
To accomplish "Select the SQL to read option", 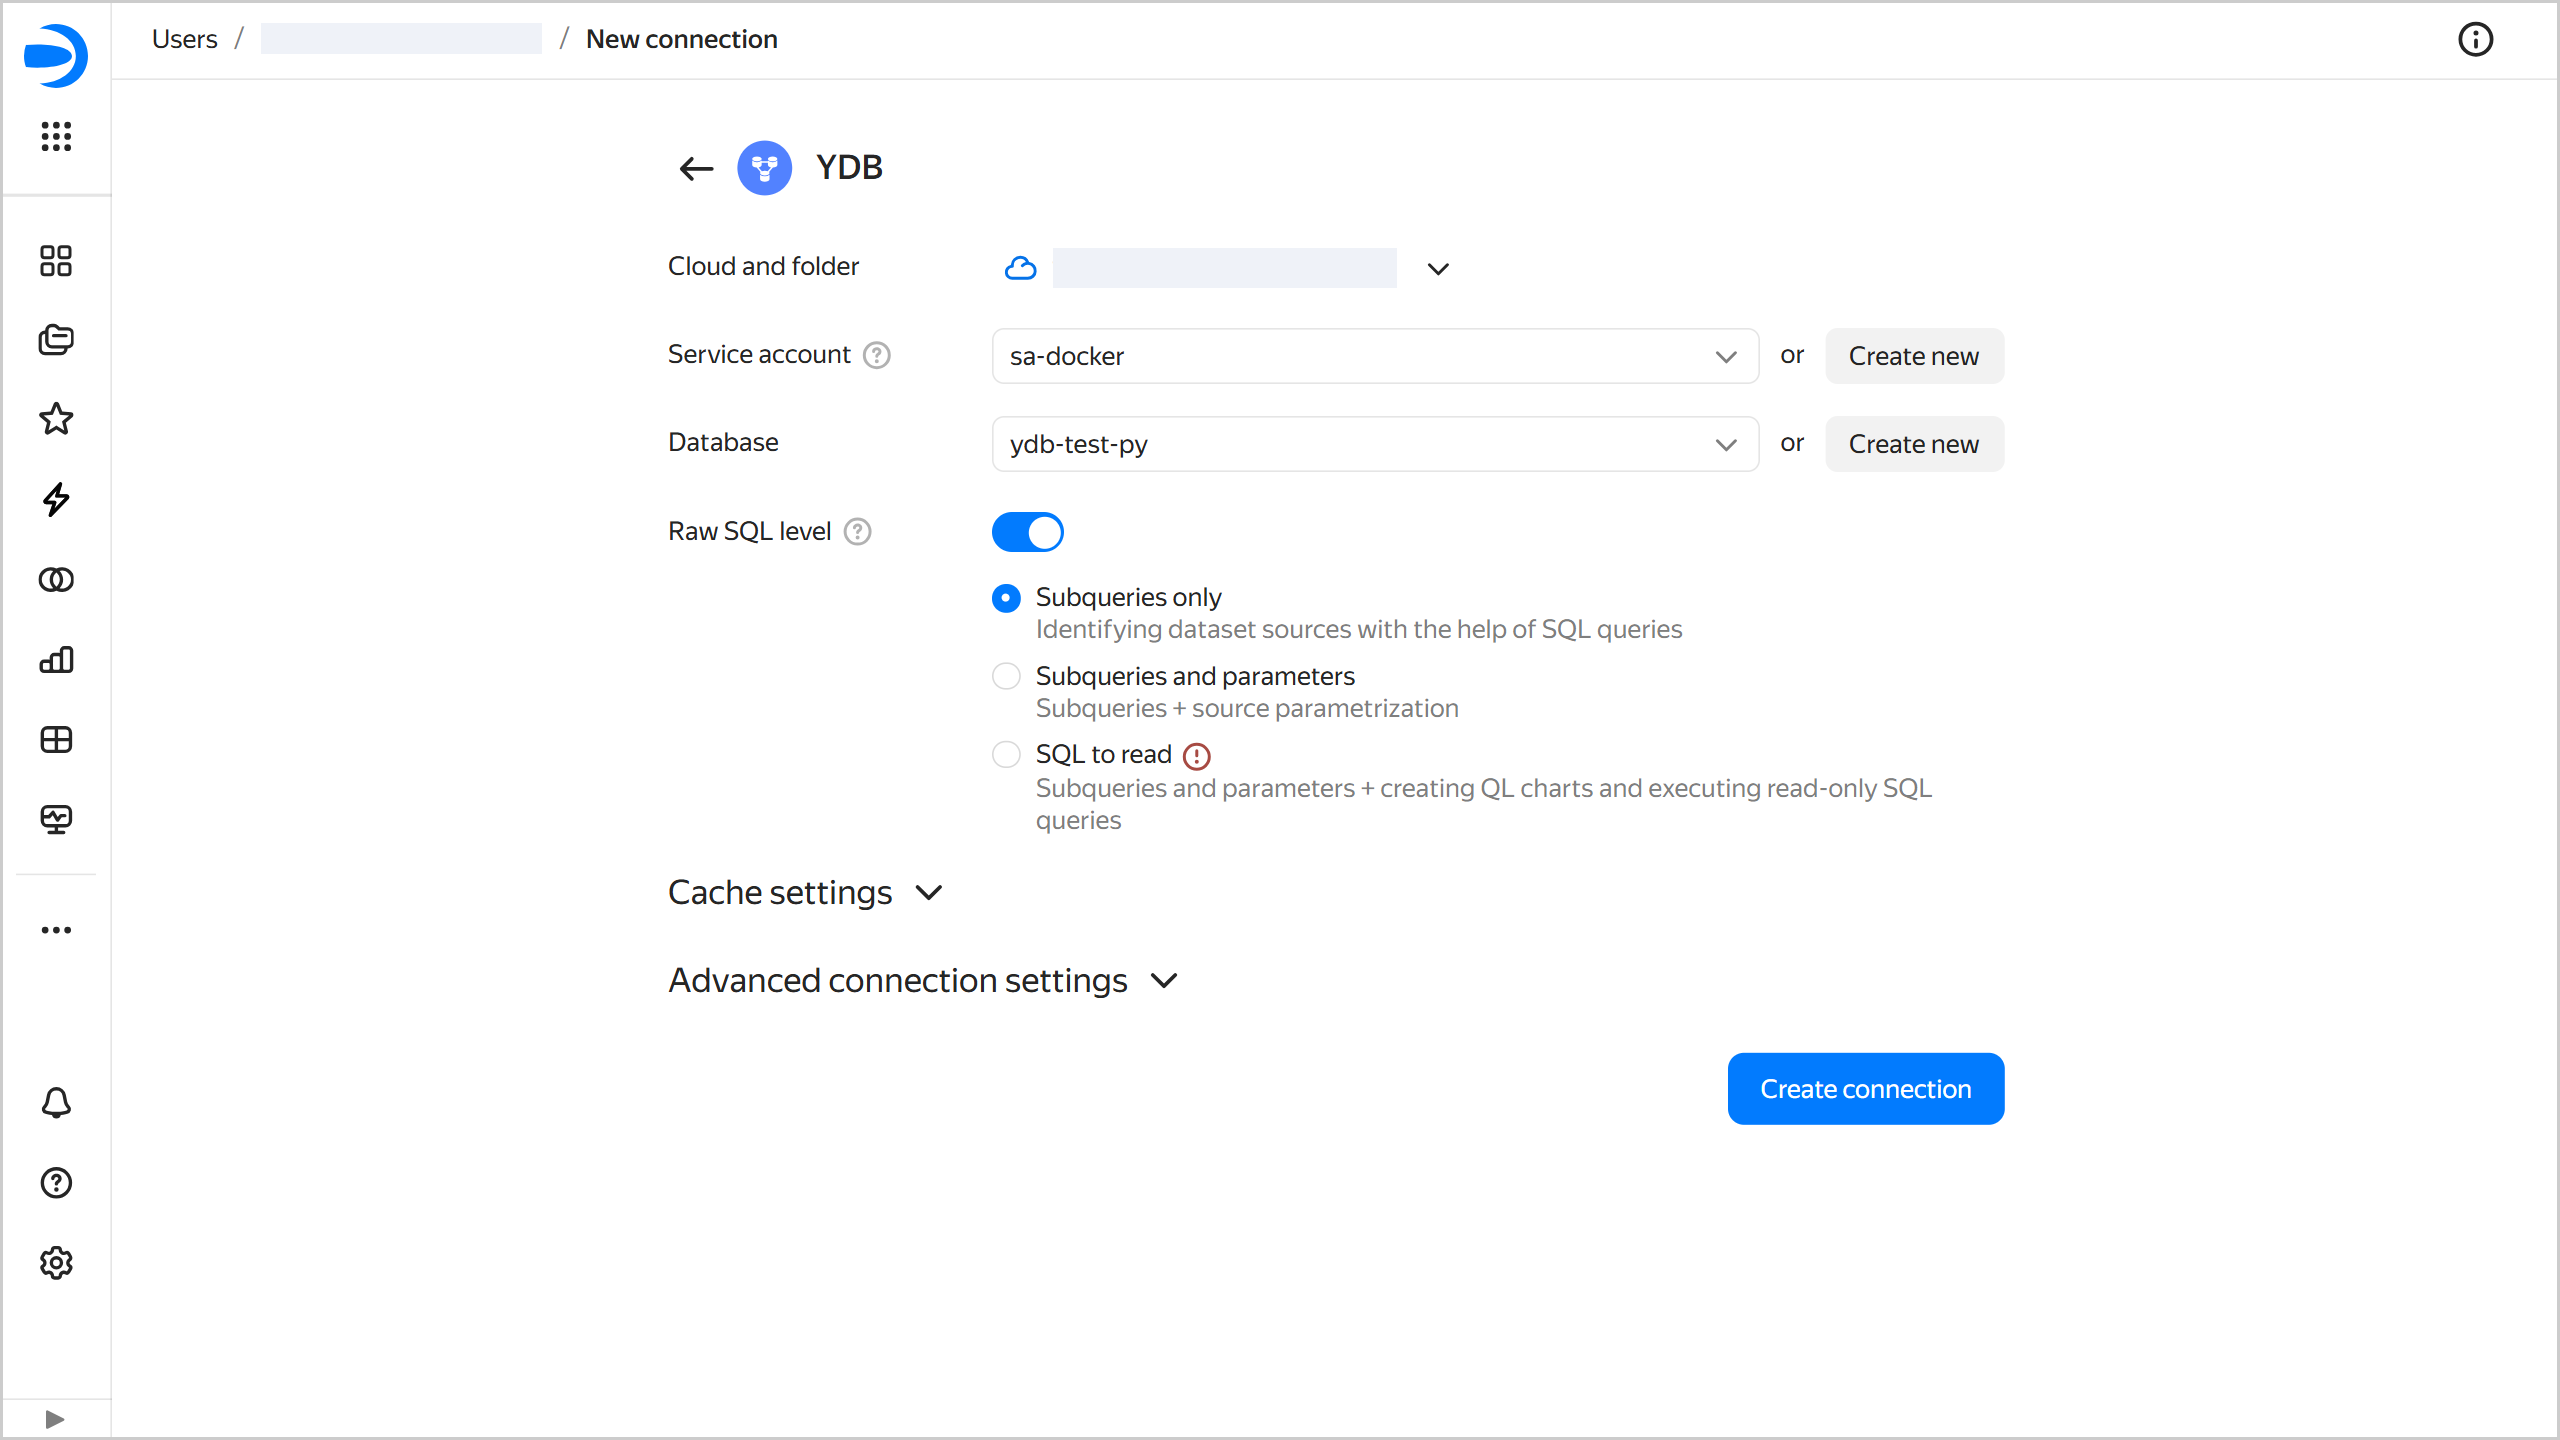I will pyautogui.click(x=1006, y=754).
